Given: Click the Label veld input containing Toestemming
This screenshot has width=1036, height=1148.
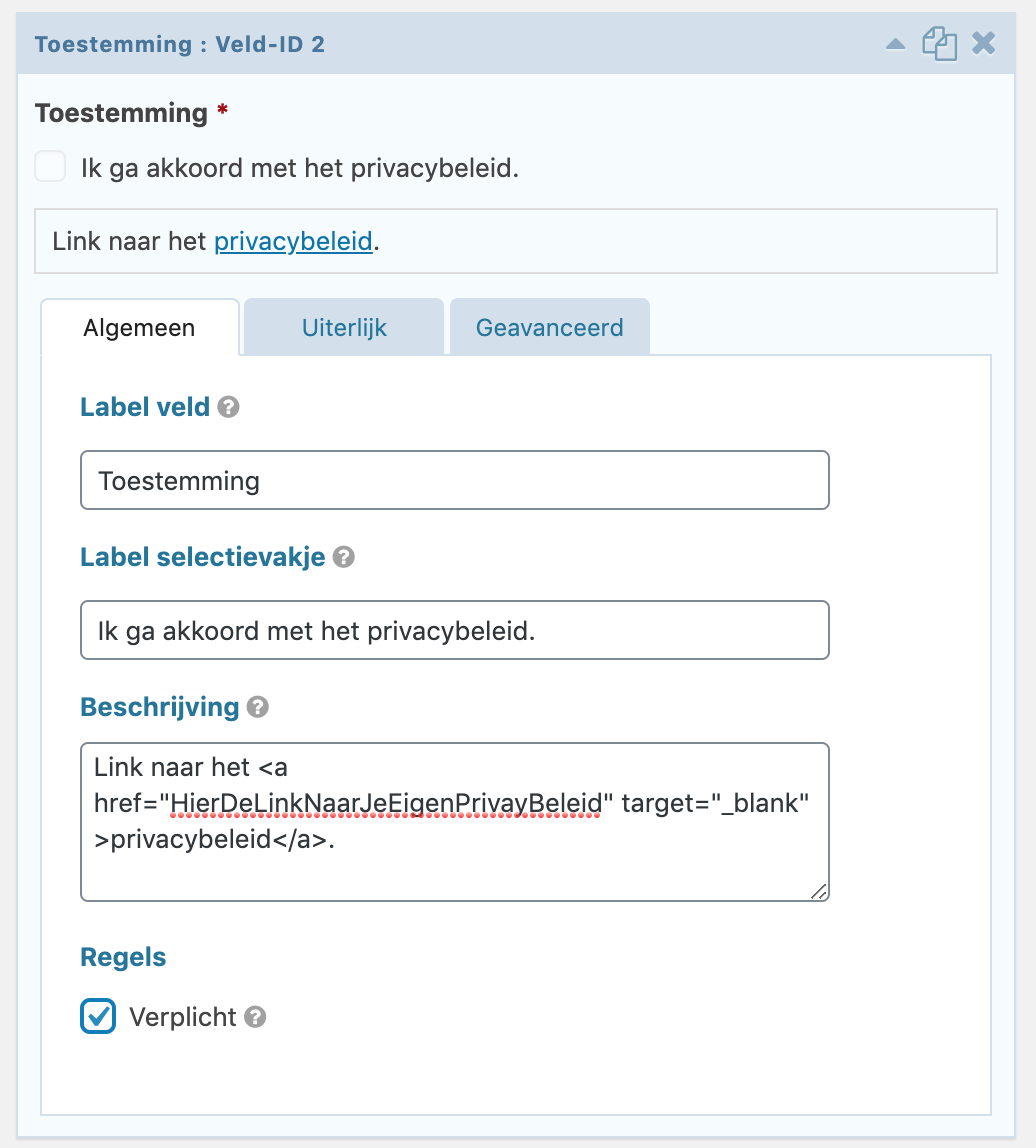Looking at the screenshot, I should [455, 480].
